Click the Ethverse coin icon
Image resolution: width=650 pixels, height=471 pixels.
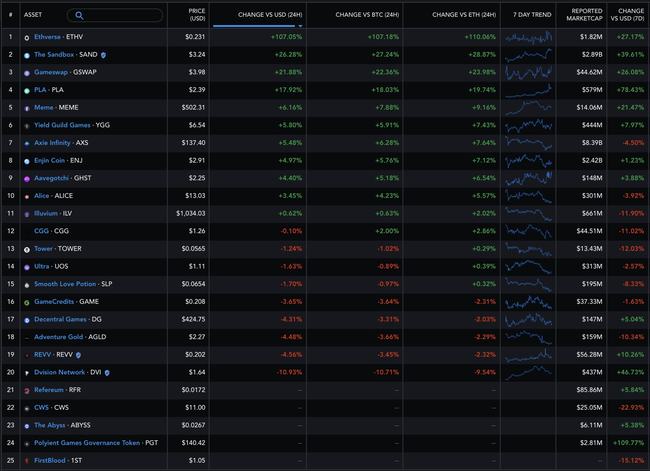click(x=27, y=38)
